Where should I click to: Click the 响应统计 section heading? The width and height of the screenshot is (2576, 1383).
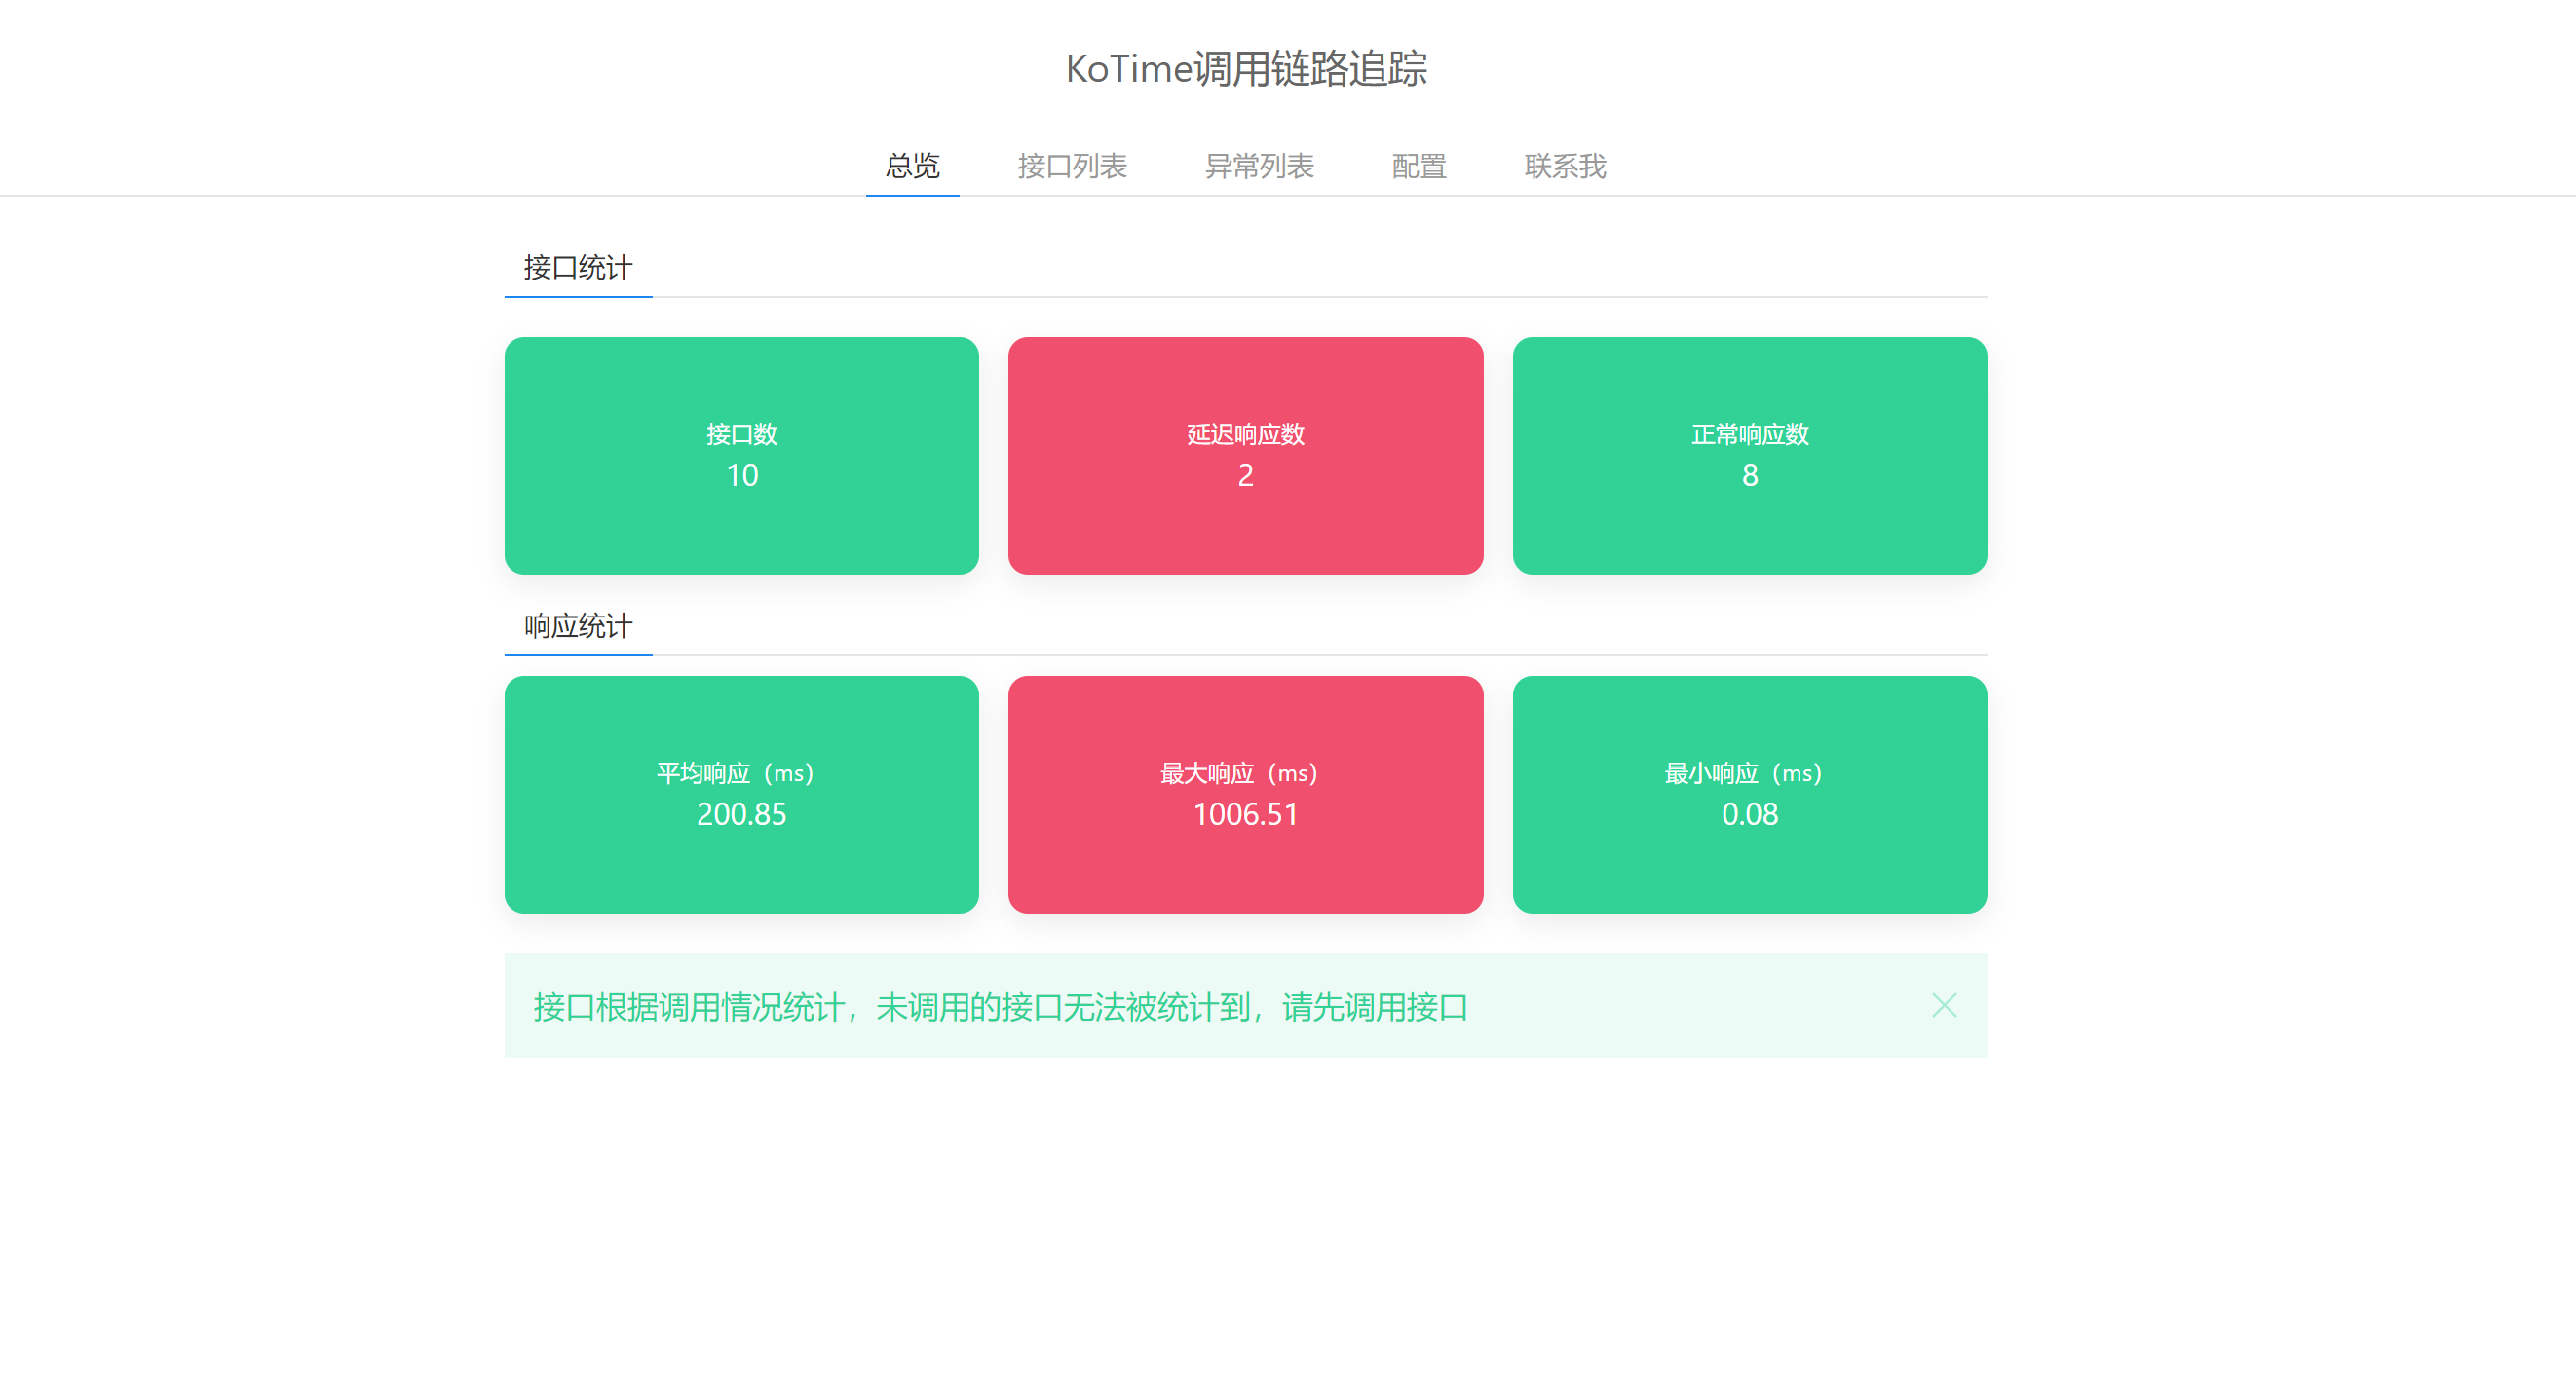click(578, 627)
